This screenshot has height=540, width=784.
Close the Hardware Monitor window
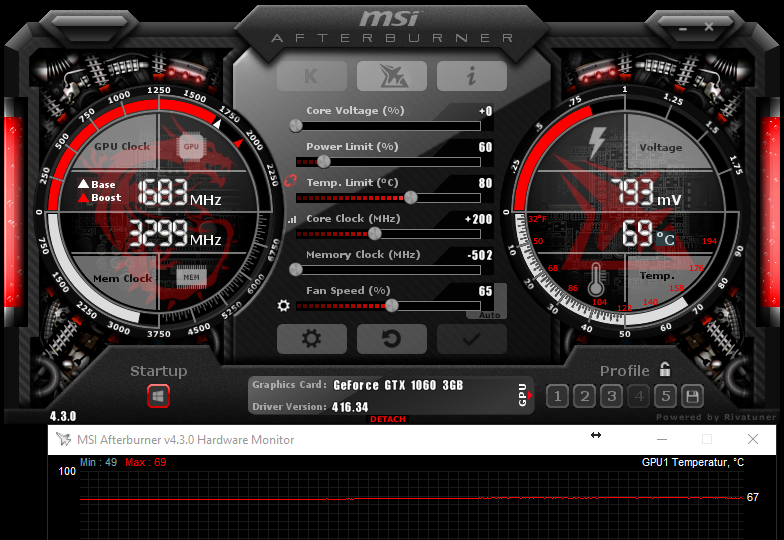(753, 440)
